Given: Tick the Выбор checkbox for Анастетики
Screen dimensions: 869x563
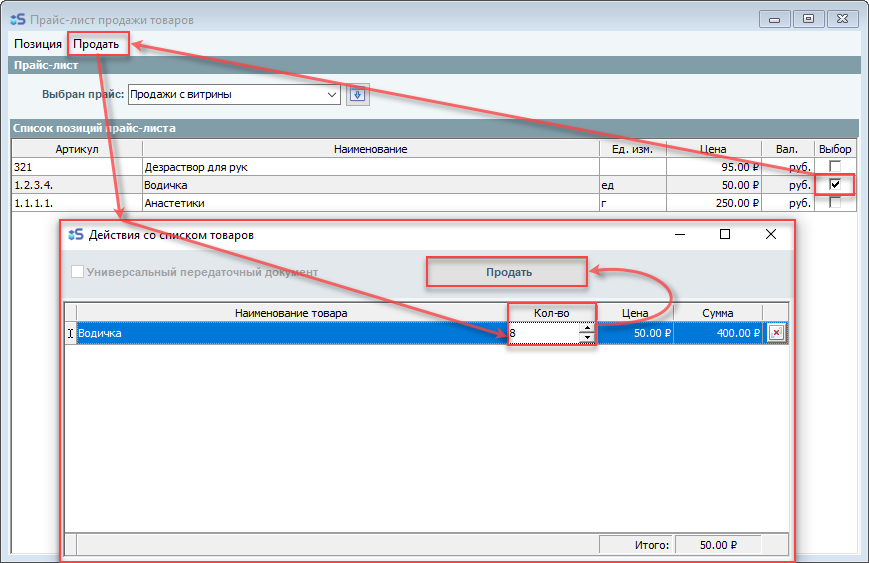Looking at the screenshot, I should pos(834,202).
